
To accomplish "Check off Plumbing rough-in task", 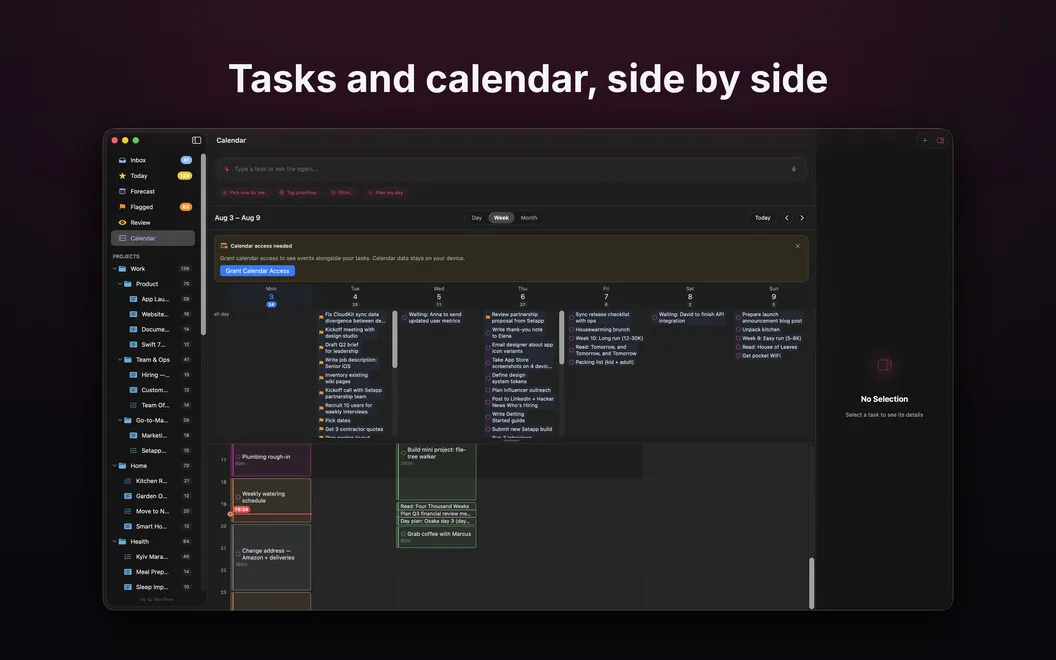I will pos(238,457).
